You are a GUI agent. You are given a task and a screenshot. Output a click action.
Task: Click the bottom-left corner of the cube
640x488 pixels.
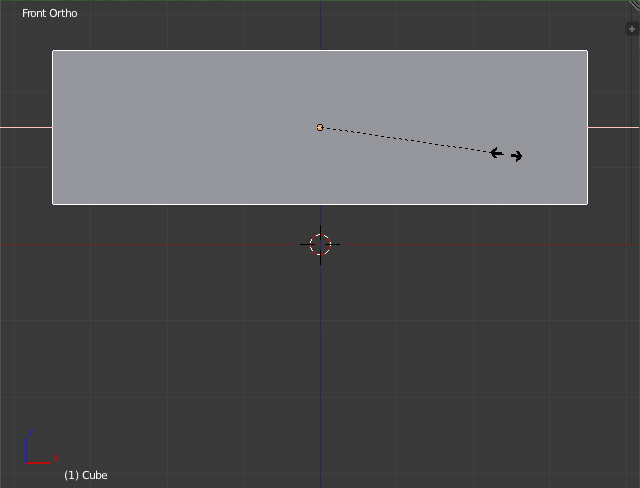53,203
